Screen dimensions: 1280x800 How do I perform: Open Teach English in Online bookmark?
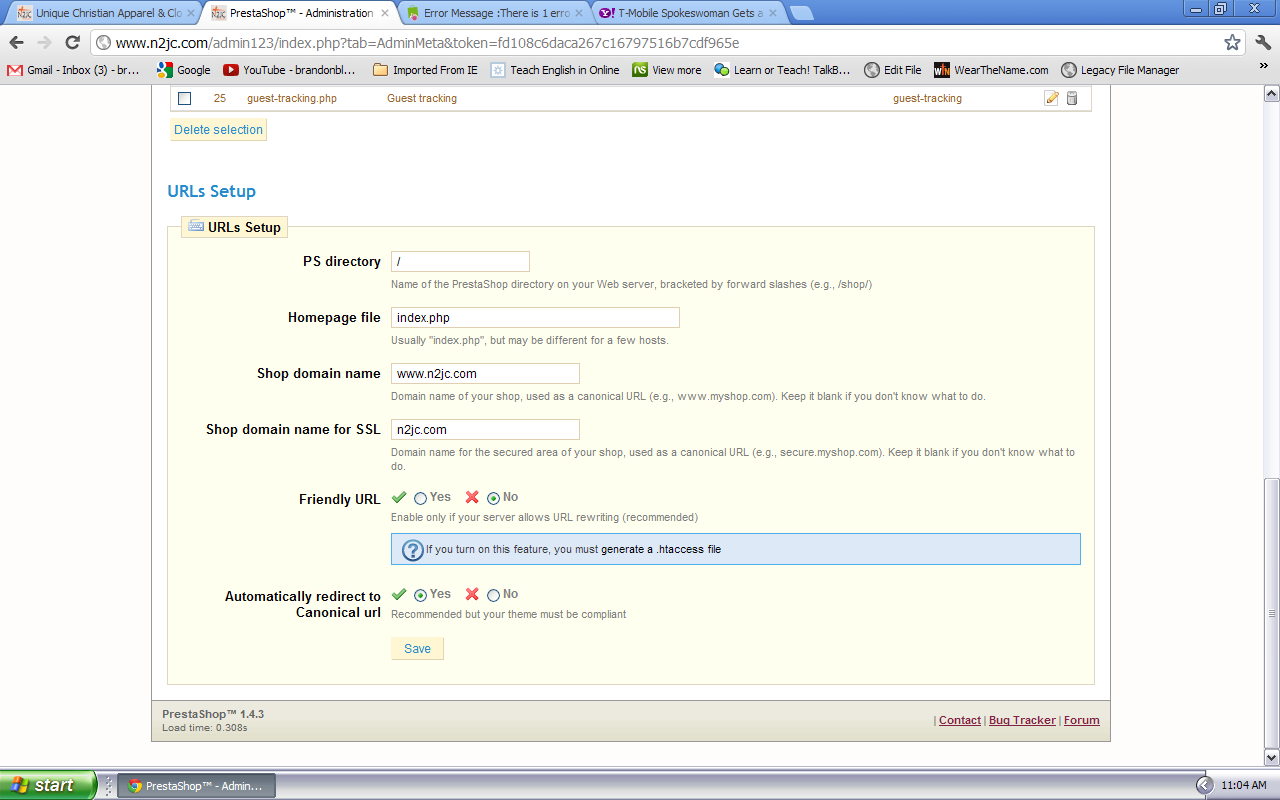[x=555, y=70]
